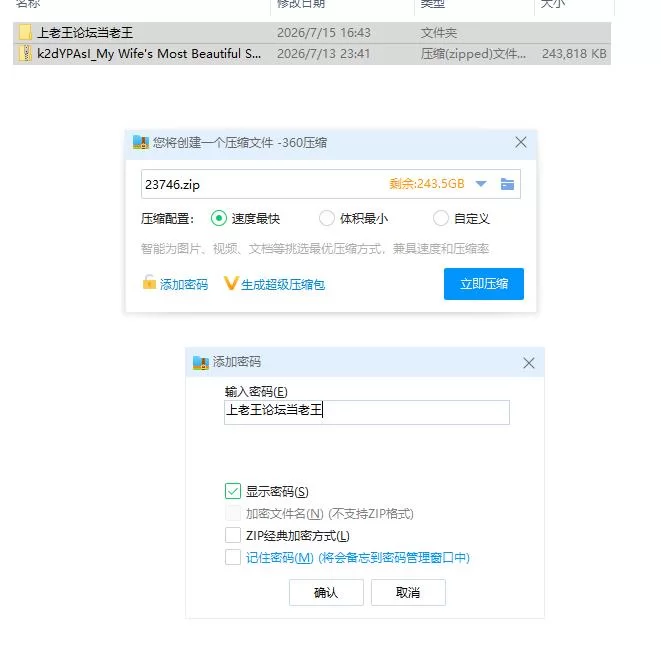
Task: Select the 自定义 radio option
Action: (440, 219)
